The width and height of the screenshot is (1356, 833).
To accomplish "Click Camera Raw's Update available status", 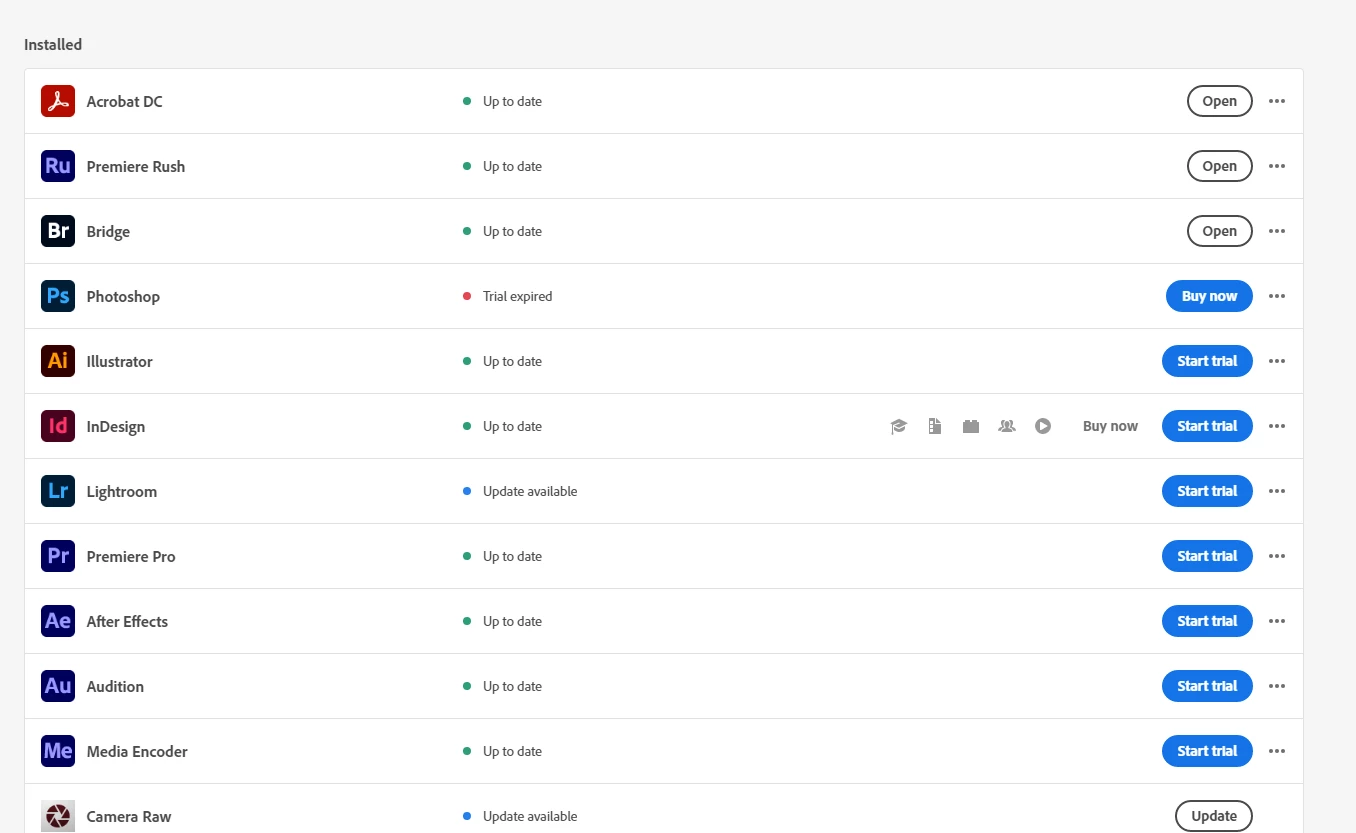I will 530,816.
